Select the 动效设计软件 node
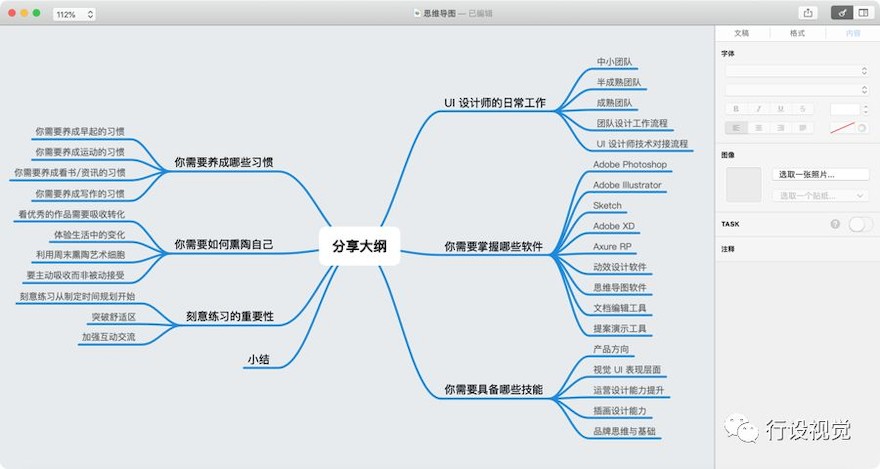The width and height of the screenshot is (880, 469). point(620,267)
